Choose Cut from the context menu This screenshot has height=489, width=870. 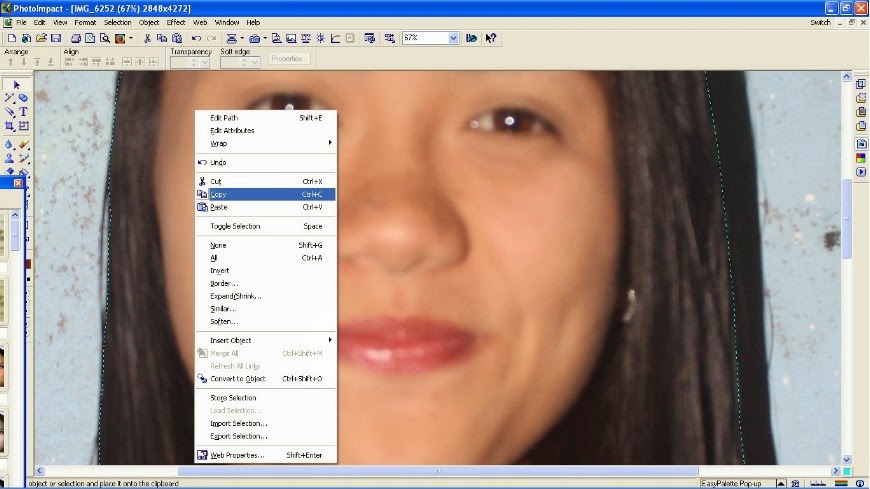(x=266, y=182)
